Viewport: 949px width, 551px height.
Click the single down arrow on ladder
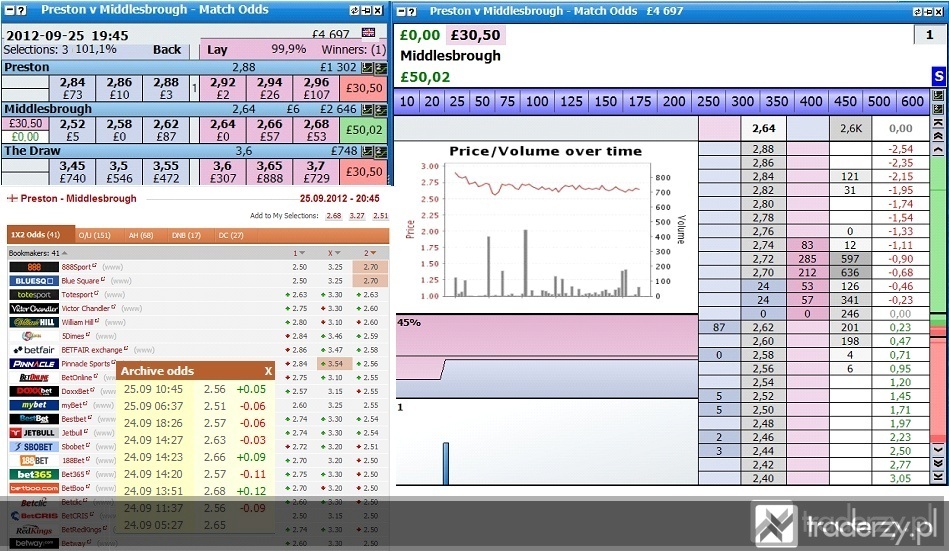(938, 449)
